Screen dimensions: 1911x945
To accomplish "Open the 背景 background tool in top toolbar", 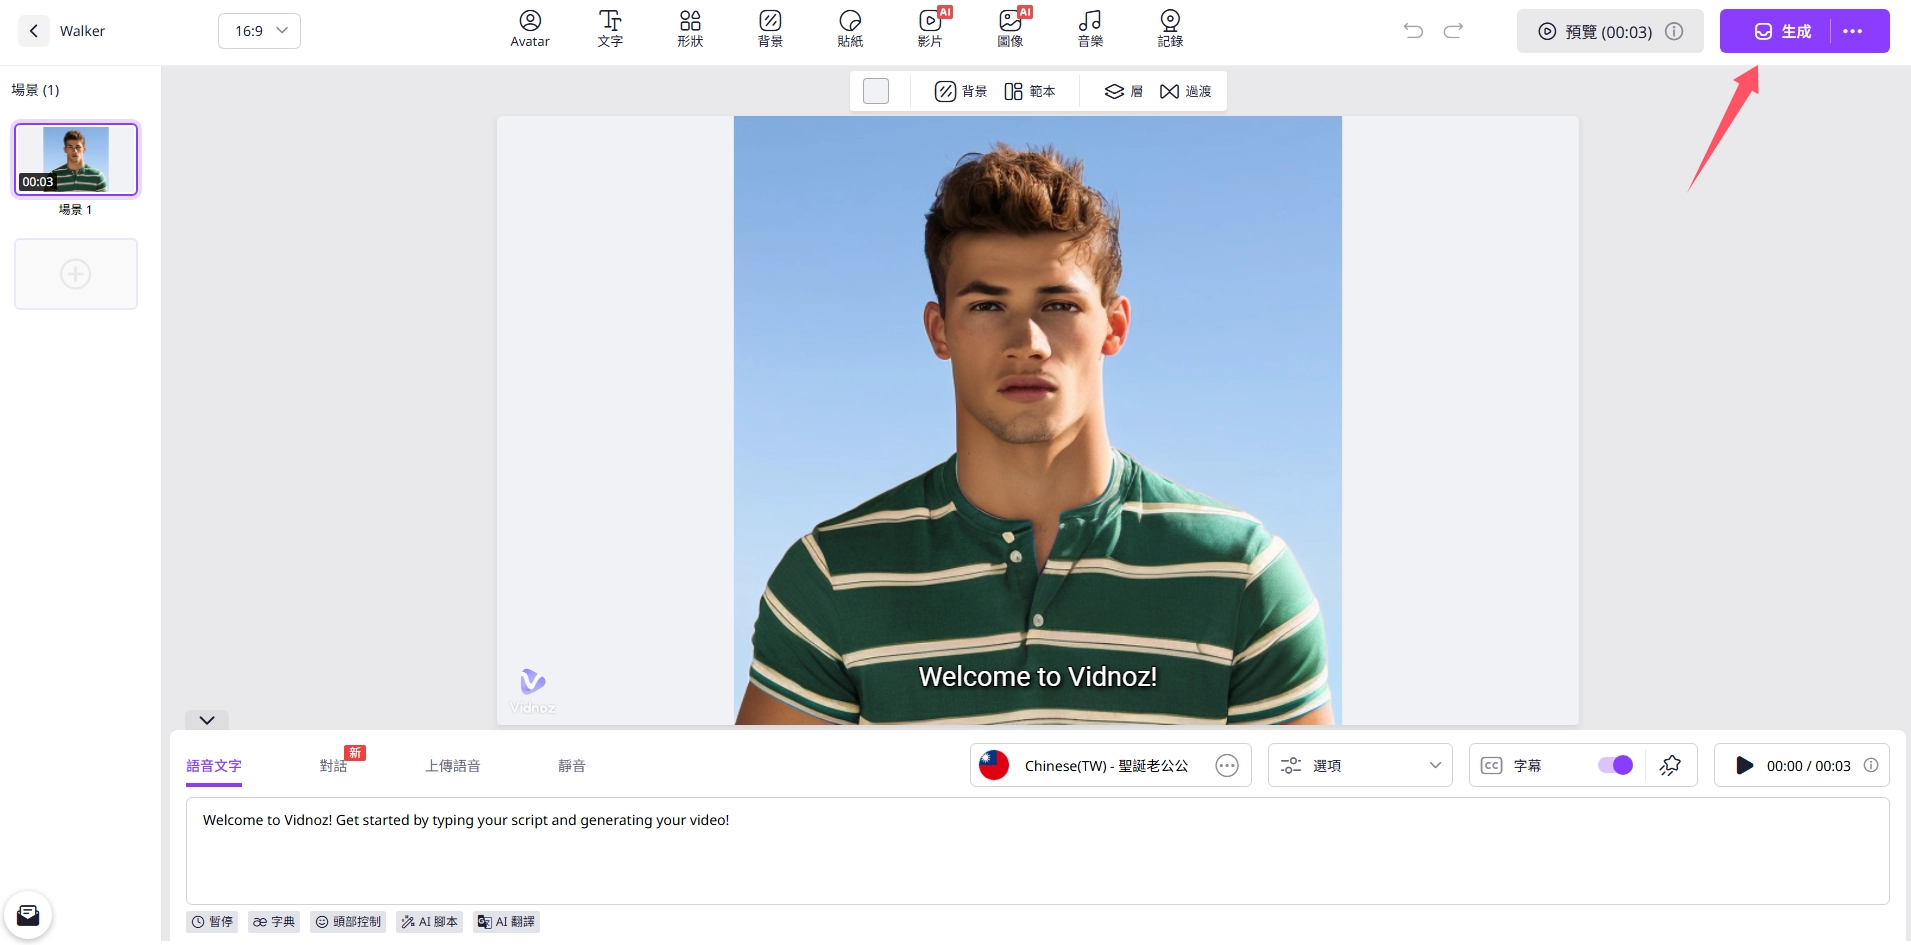I will coord(770,29).
